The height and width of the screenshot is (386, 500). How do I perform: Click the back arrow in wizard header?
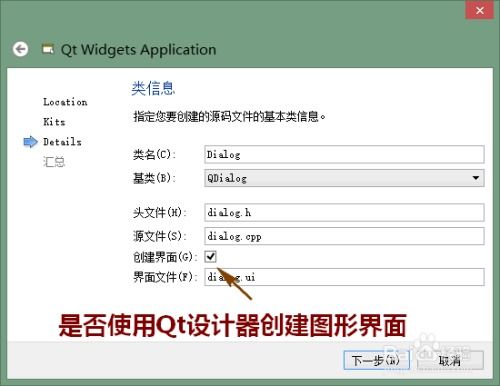coord(20,50)
